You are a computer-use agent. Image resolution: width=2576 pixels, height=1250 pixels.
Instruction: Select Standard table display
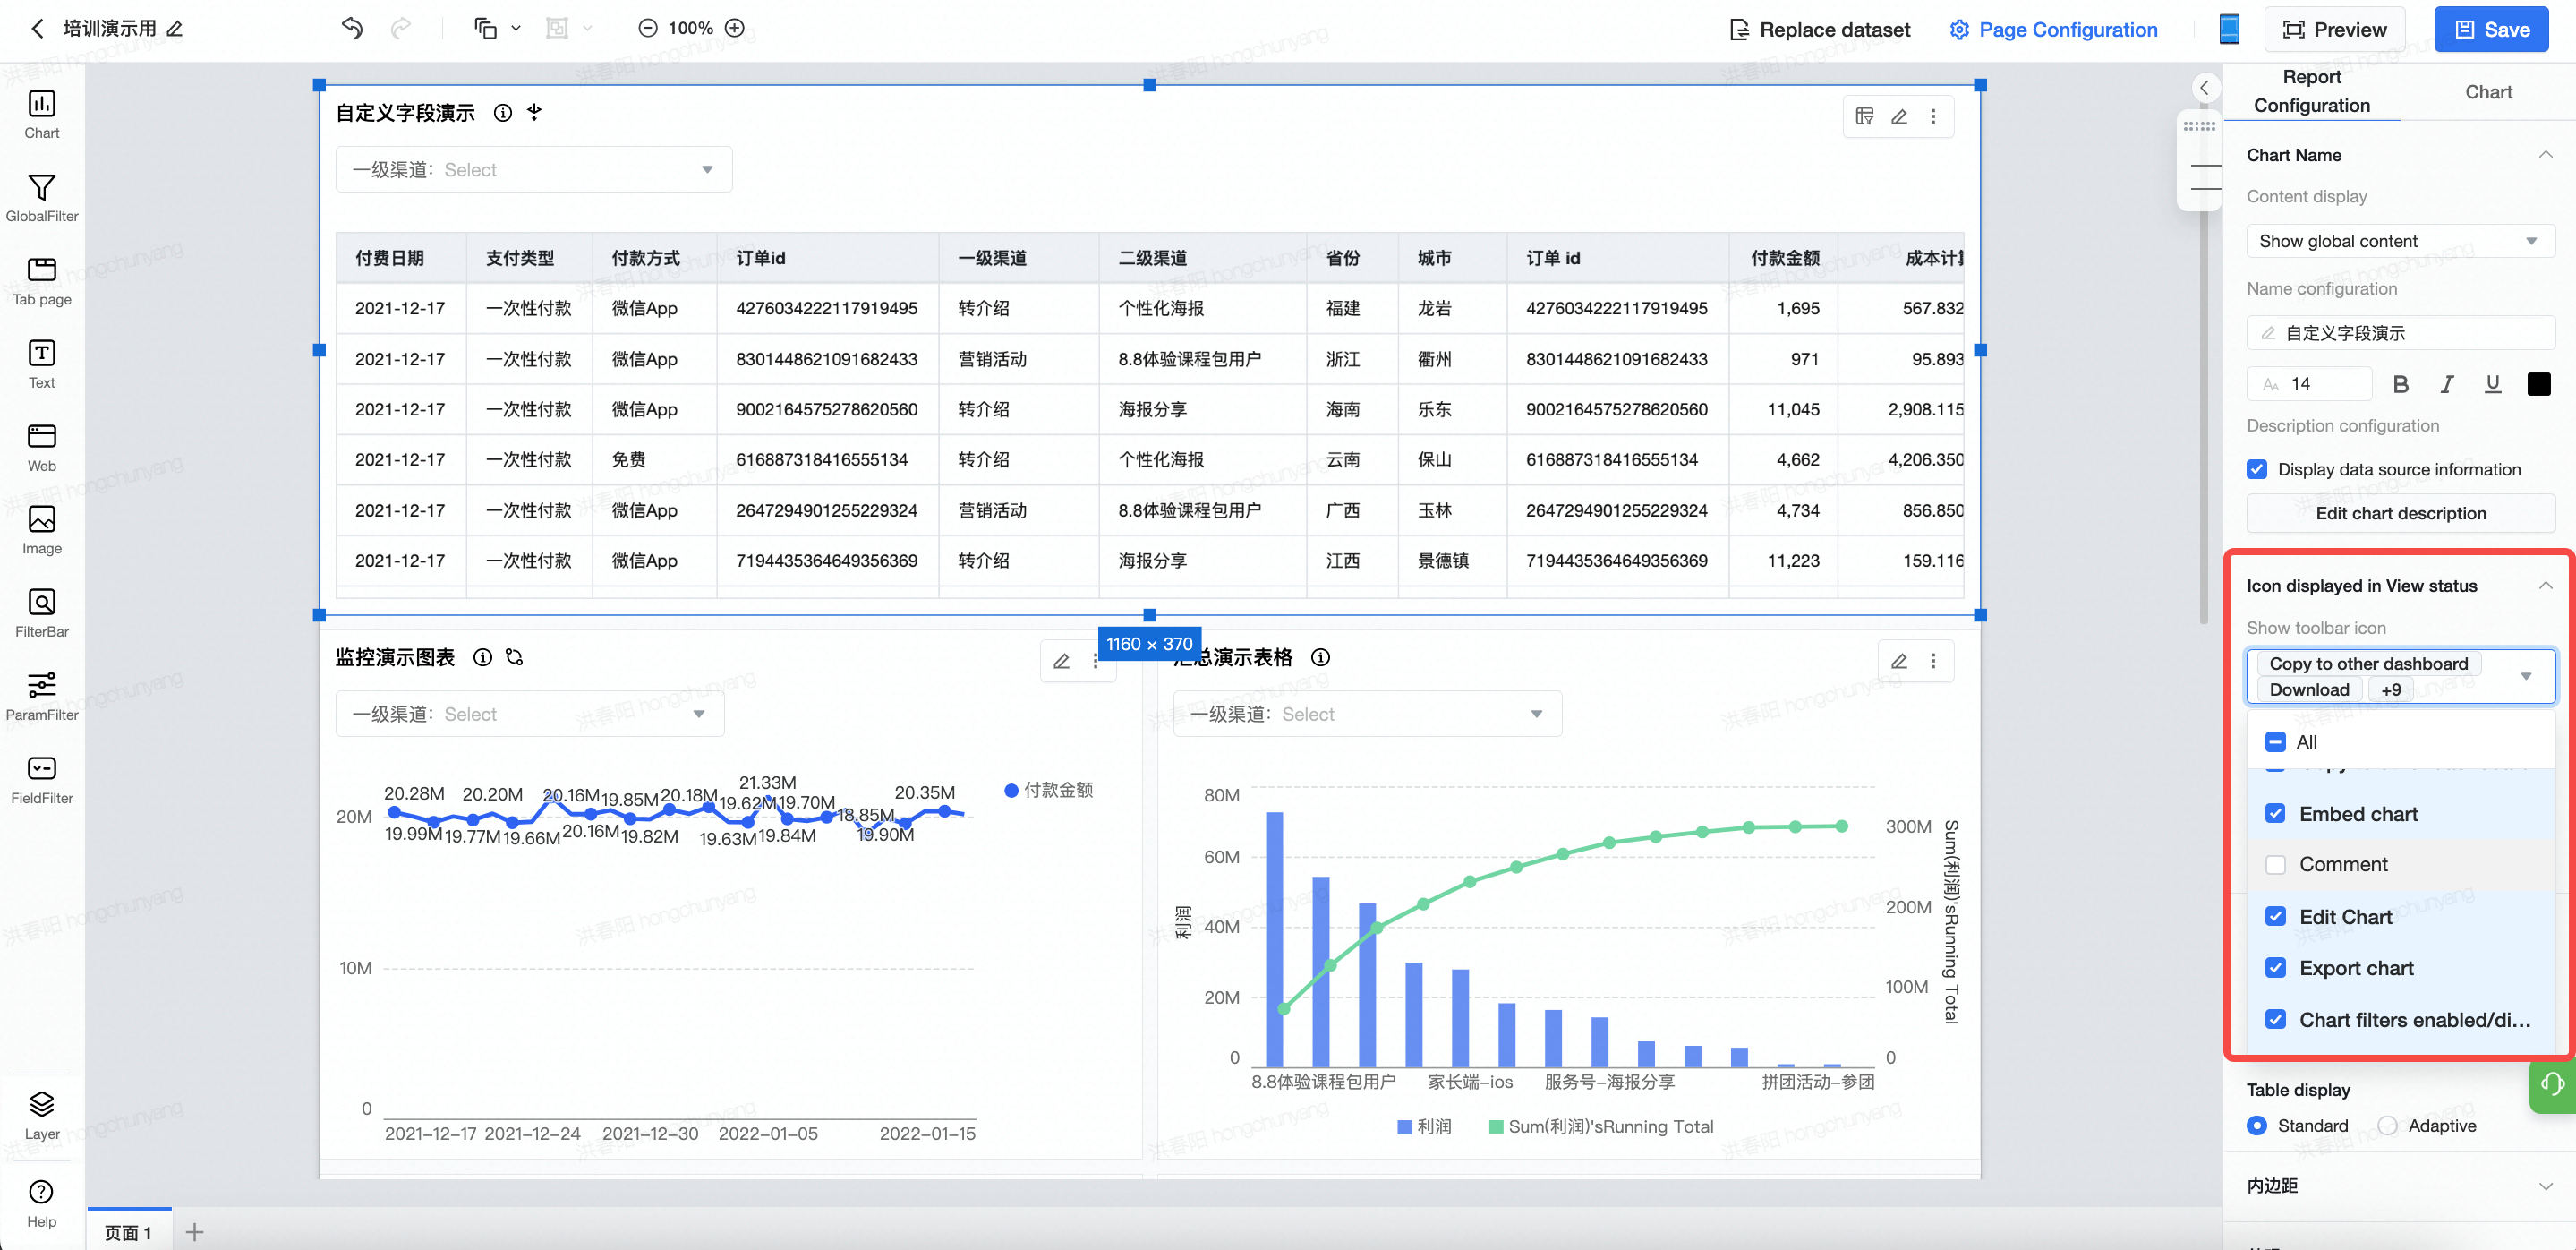[2257, 1125]
